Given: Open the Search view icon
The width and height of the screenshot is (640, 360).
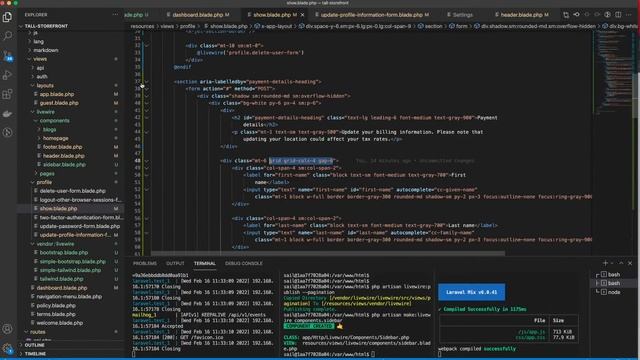Looking at the screenshot, I should [7, 36].
